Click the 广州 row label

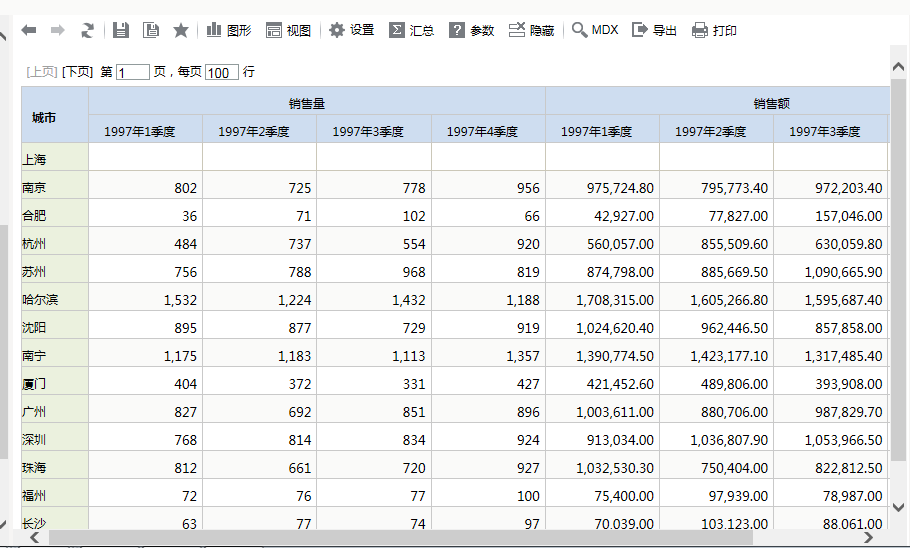tap(55, 409)
